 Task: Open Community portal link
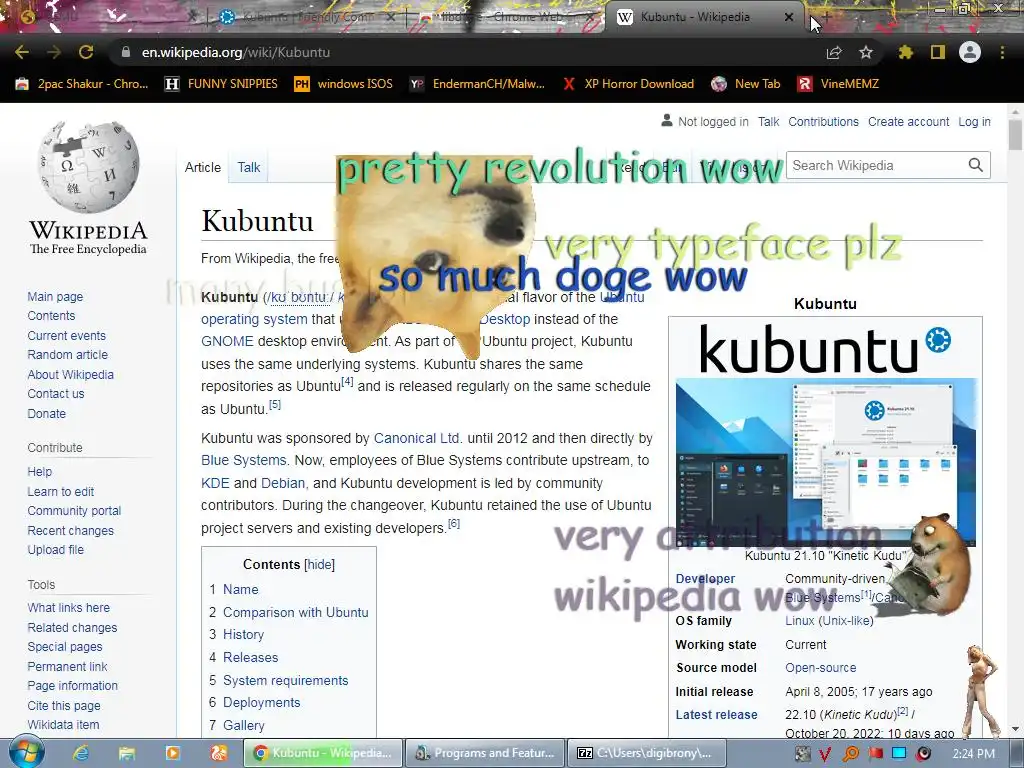(74, 511)
